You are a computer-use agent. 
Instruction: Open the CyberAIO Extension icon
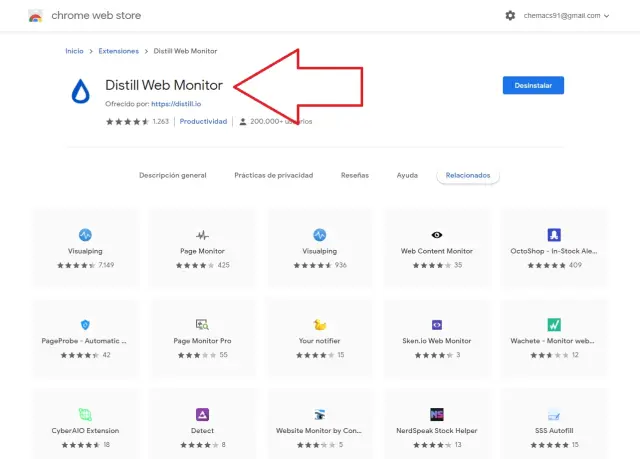click(85, 414)
